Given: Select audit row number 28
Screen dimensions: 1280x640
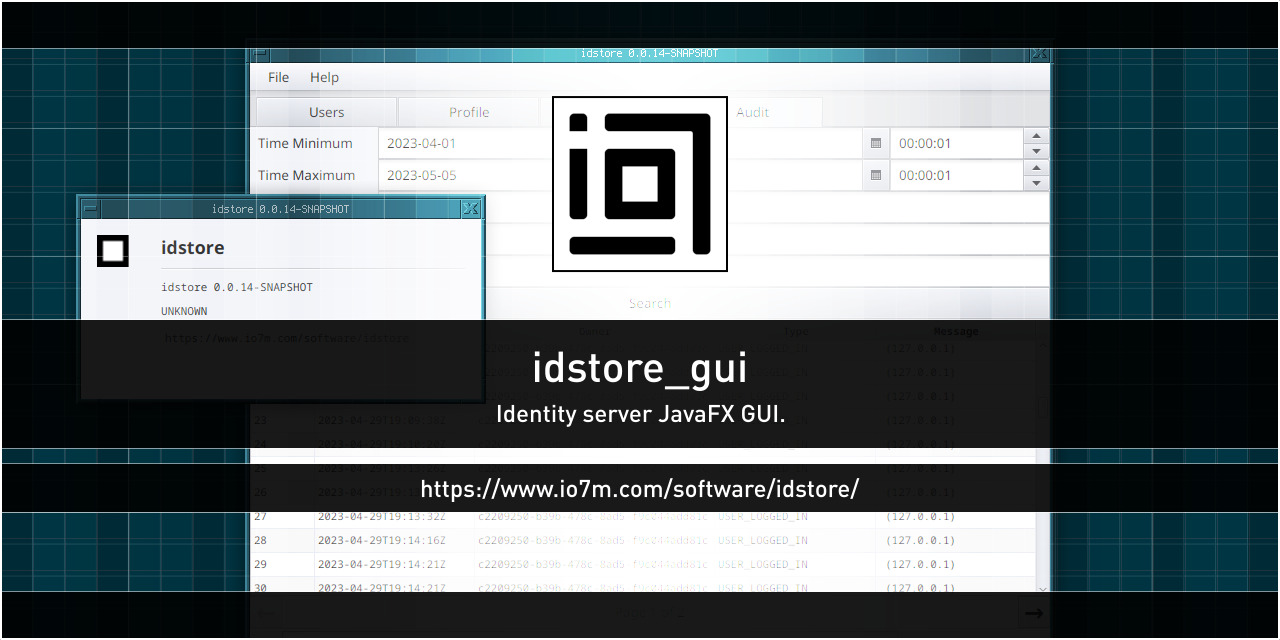Looking at the screenshot, I should tap(261, 540).
